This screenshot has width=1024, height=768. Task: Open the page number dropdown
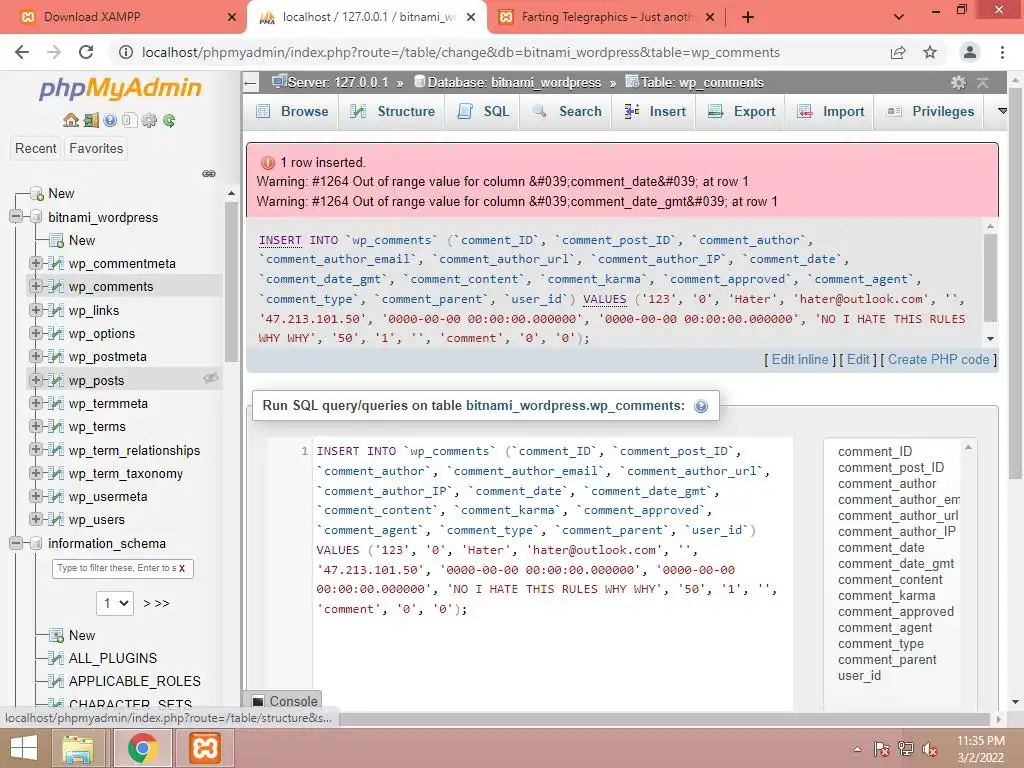pos(115,603)
